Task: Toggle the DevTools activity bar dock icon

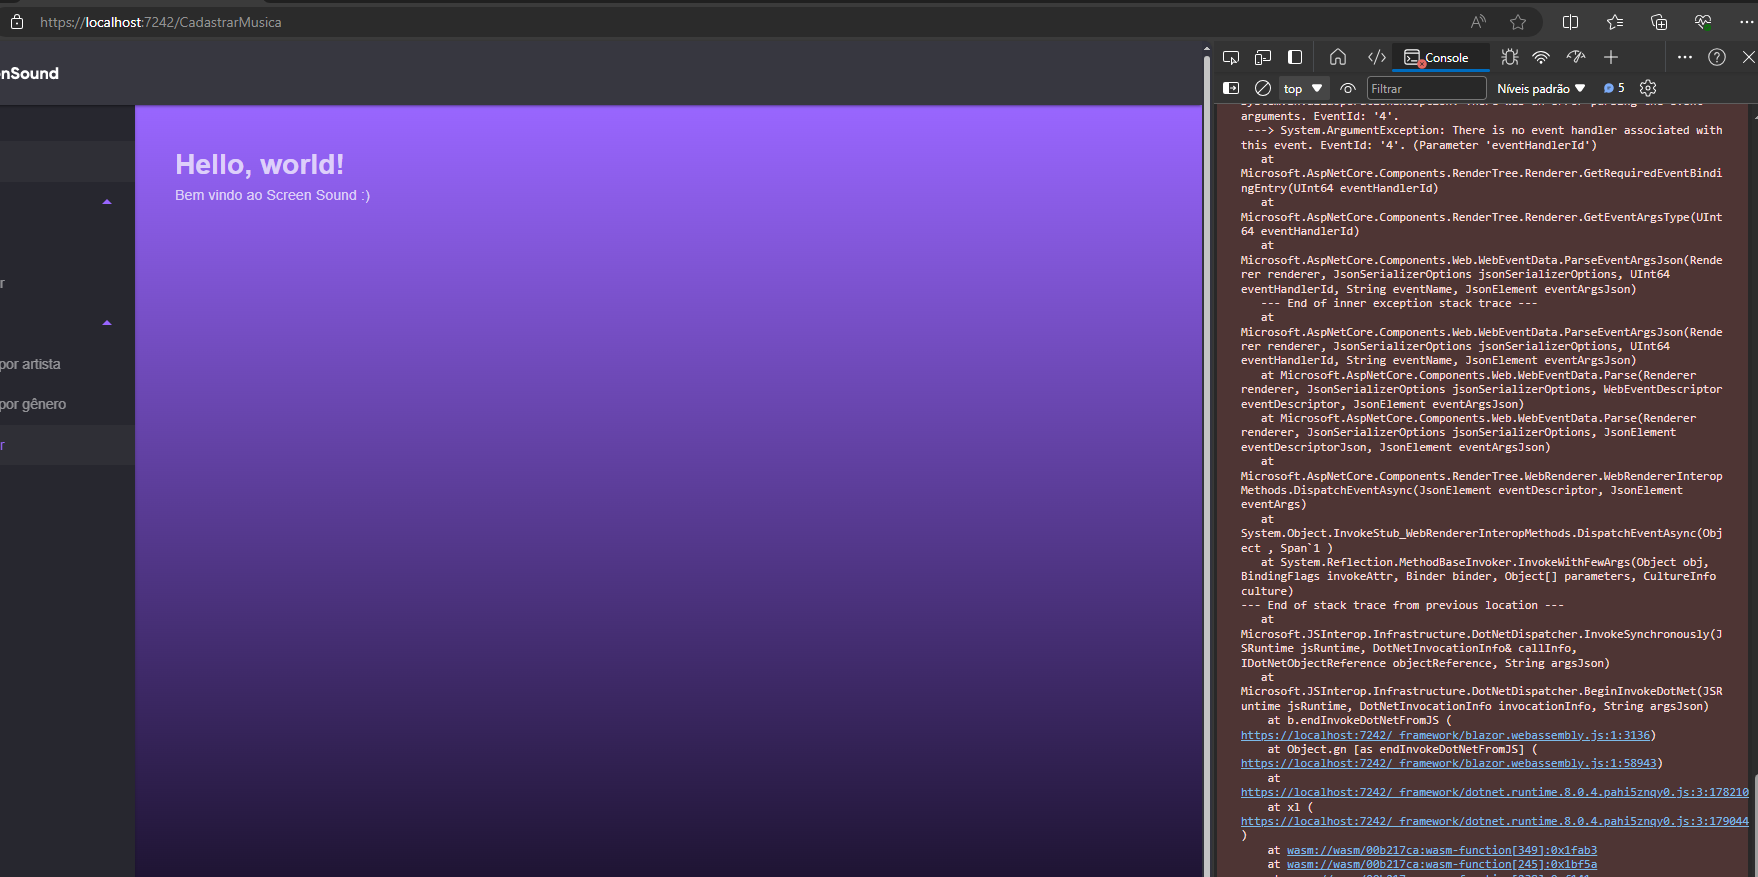Action: pyautogui.click(x=1295, y=58)
